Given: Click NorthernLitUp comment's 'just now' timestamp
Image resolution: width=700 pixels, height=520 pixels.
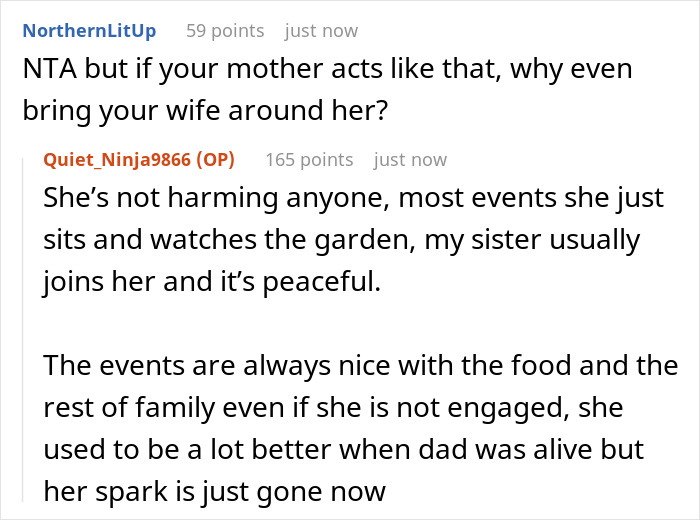Looking at the screenshot, I should (321, 31).
